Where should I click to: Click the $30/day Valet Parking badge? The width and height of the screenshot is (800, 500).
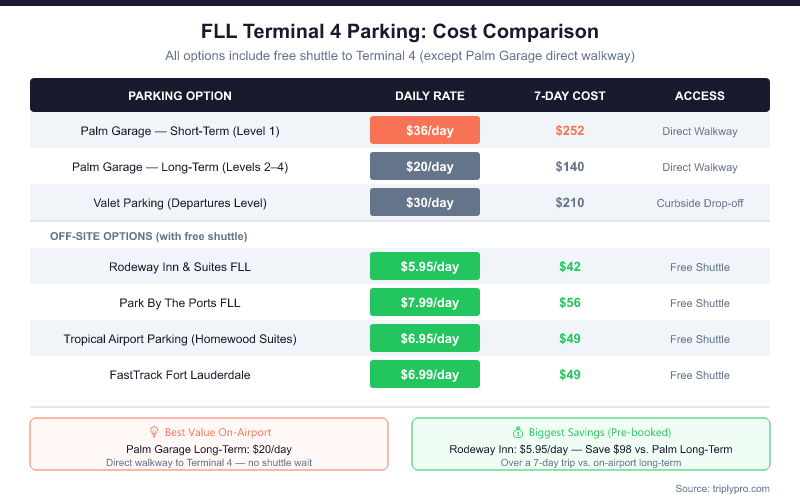[x=425, y=202]
